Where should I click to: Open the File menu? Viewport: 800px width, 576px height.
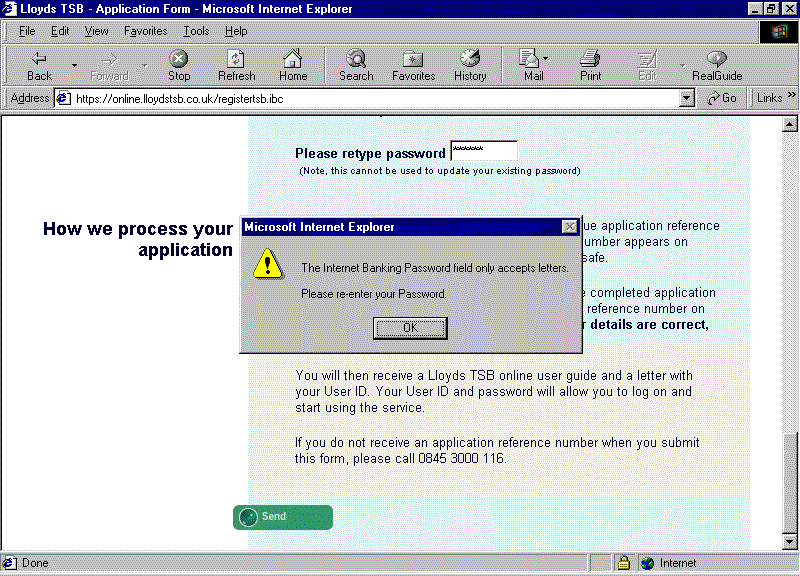pyautogui.click(x=27, y=31)
